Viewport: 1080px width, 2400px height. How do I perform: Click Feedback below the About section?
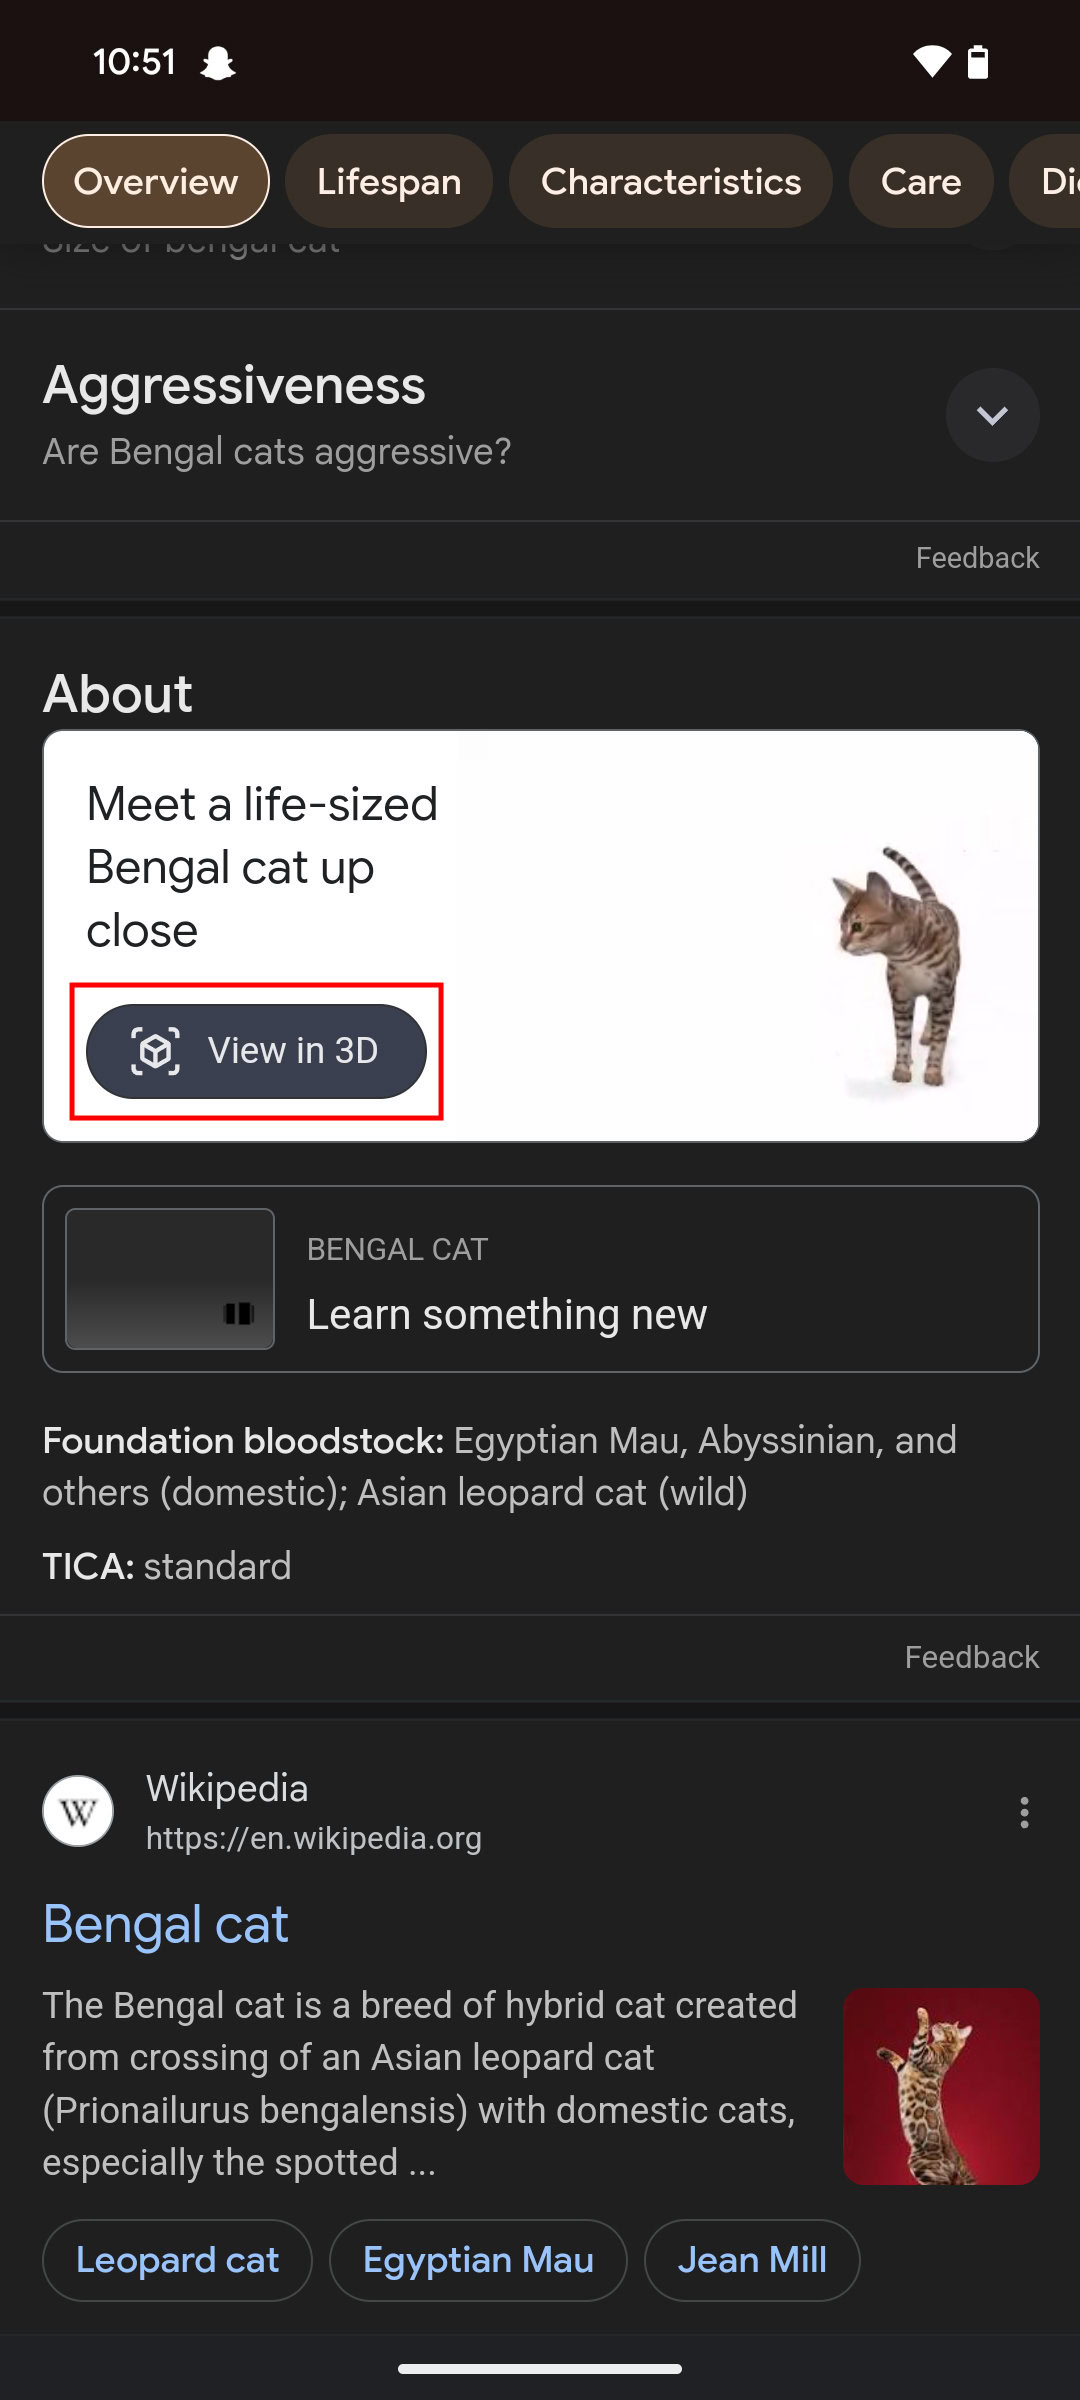point(971,1657)
